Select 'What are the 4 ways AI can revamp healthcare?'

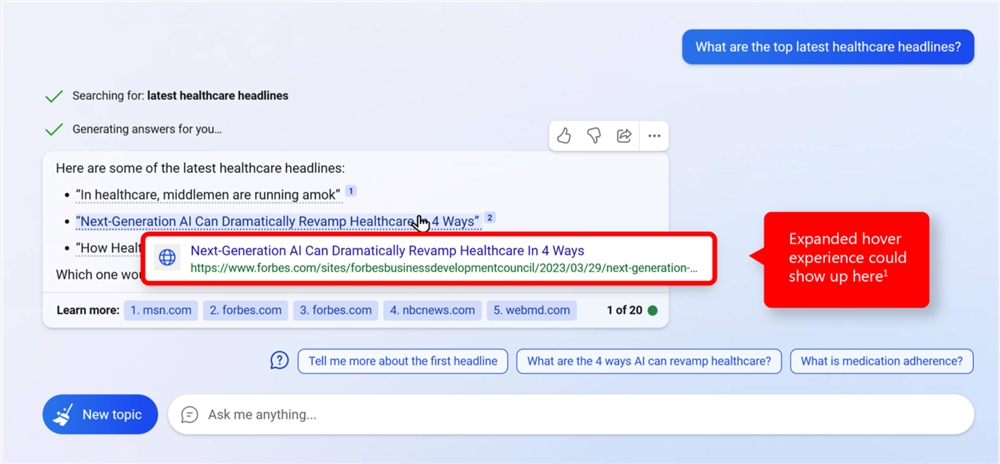click(x=649, y=361)
